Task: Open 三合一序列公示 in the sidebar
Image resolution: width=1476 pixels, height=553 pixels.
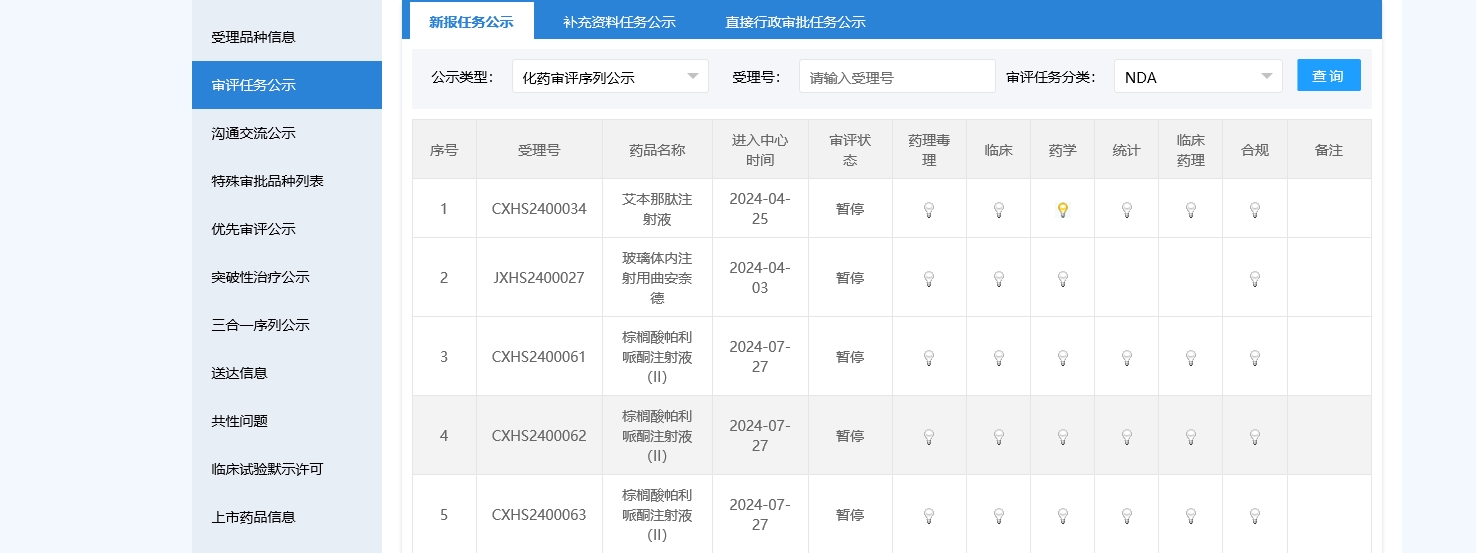Action: (x=287, y=325)
